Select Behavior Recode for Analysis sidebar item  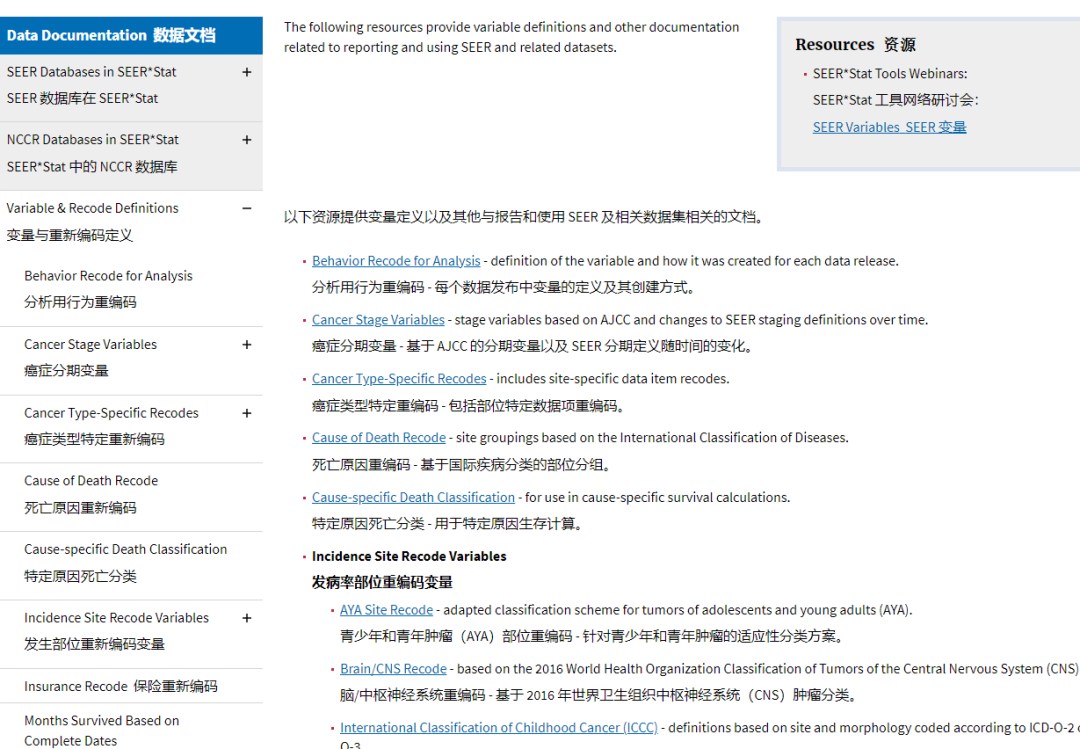coord(108,289)
